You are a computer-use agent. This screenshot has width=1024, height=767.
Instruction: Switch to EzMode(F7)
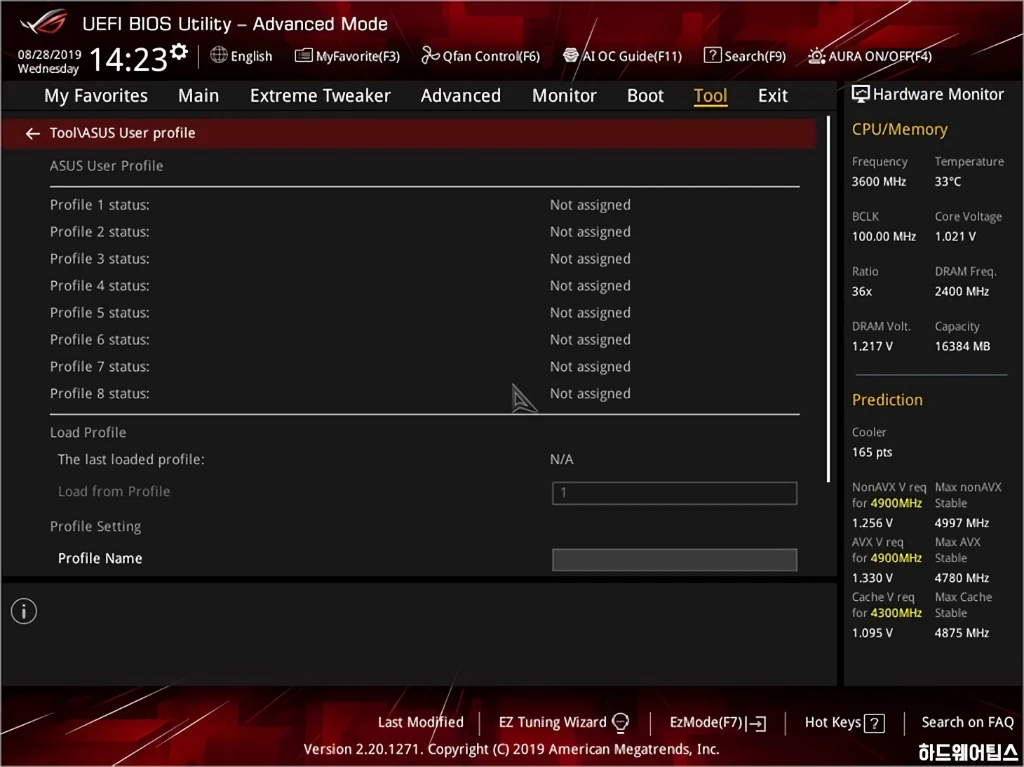click(x=706, y=722)
